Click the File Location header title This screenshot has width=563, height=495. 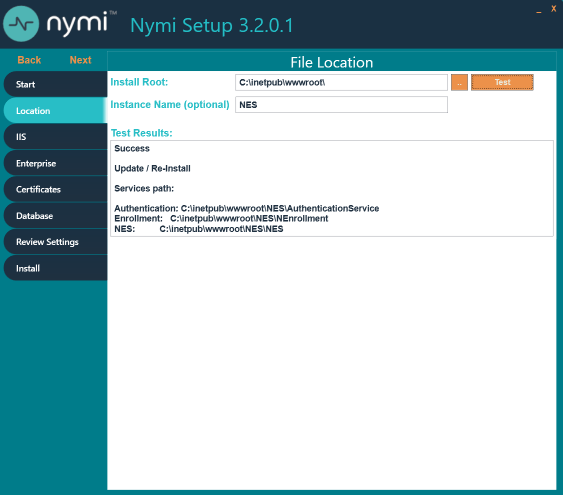[x=331, y=62]
